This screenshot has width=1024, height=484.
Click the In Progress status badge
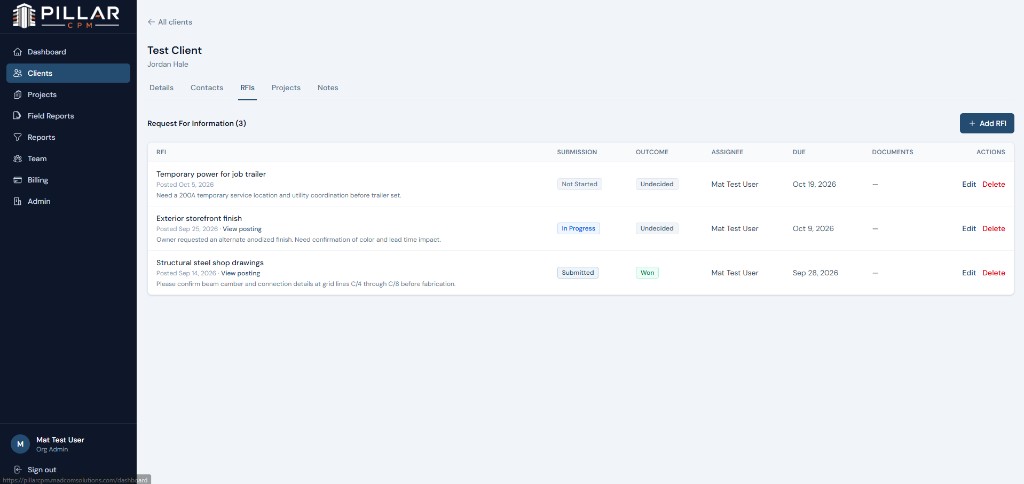point(578,229)
